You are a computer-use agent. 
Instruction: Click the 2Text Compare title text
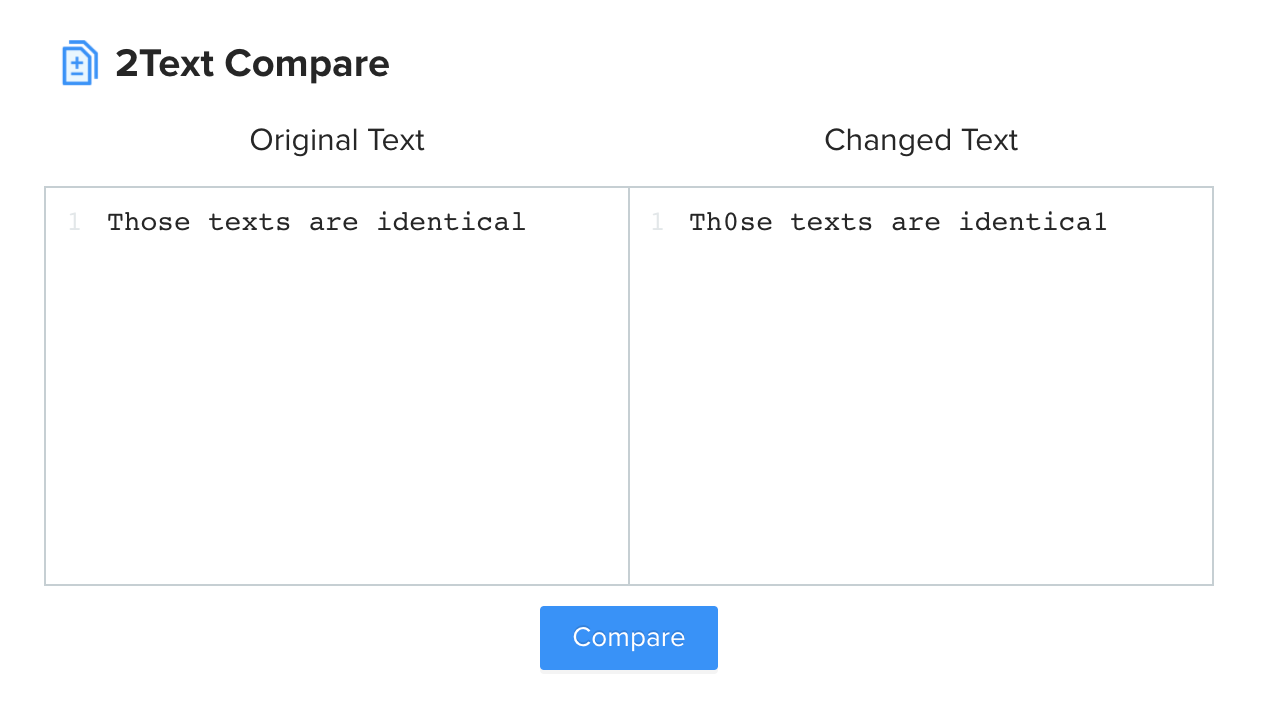(x=252, y=63)
